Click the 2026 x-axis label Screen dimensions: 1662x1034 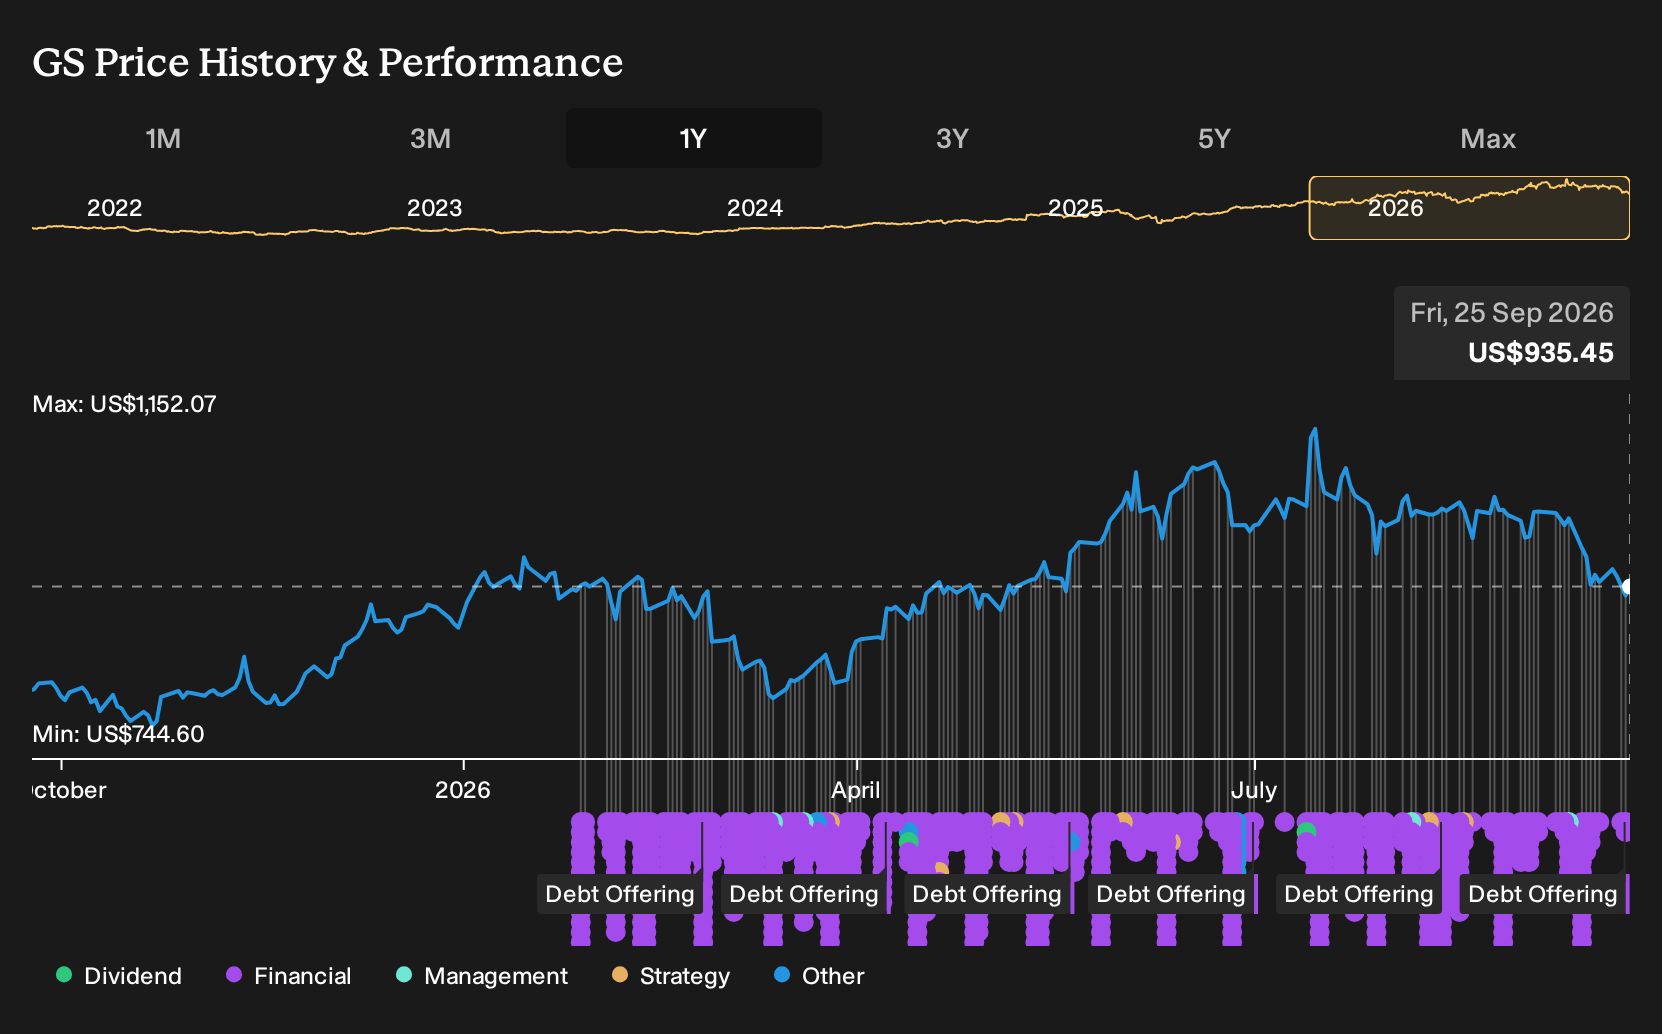463,790
